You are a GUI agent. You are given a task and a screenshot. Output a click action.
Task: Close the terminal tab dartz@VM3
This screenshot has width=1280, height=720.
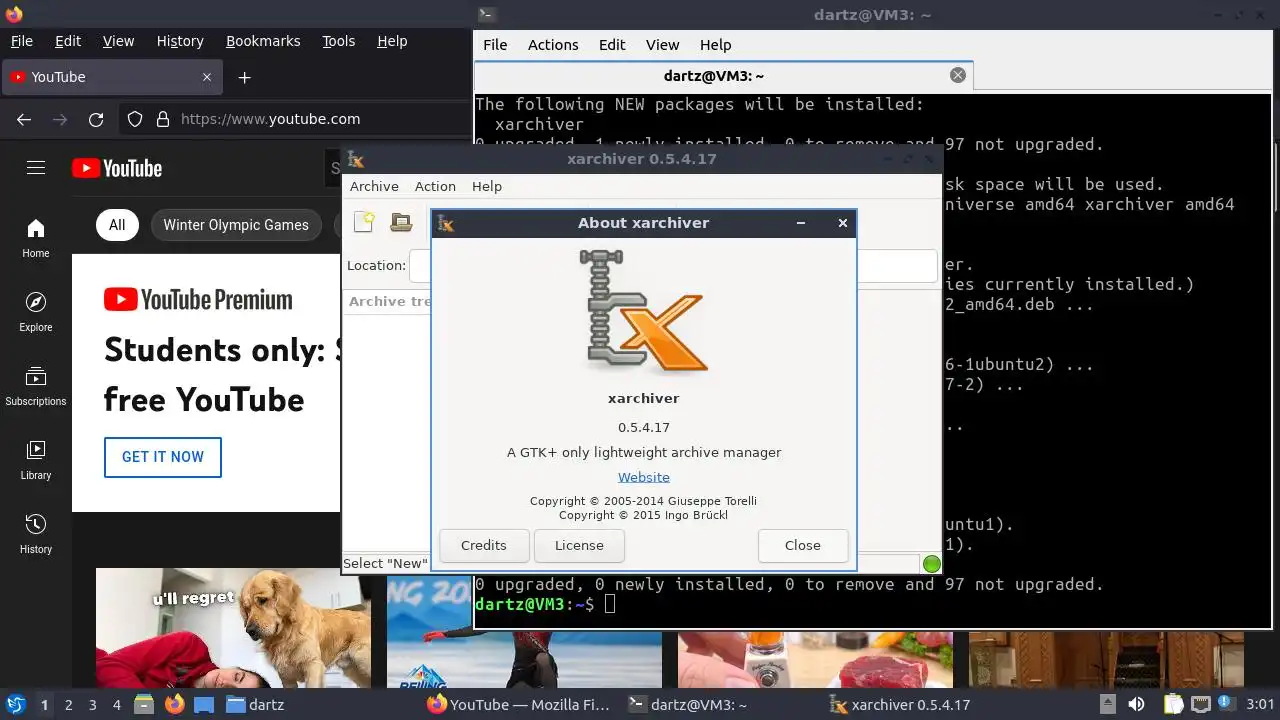coord(957,75)
